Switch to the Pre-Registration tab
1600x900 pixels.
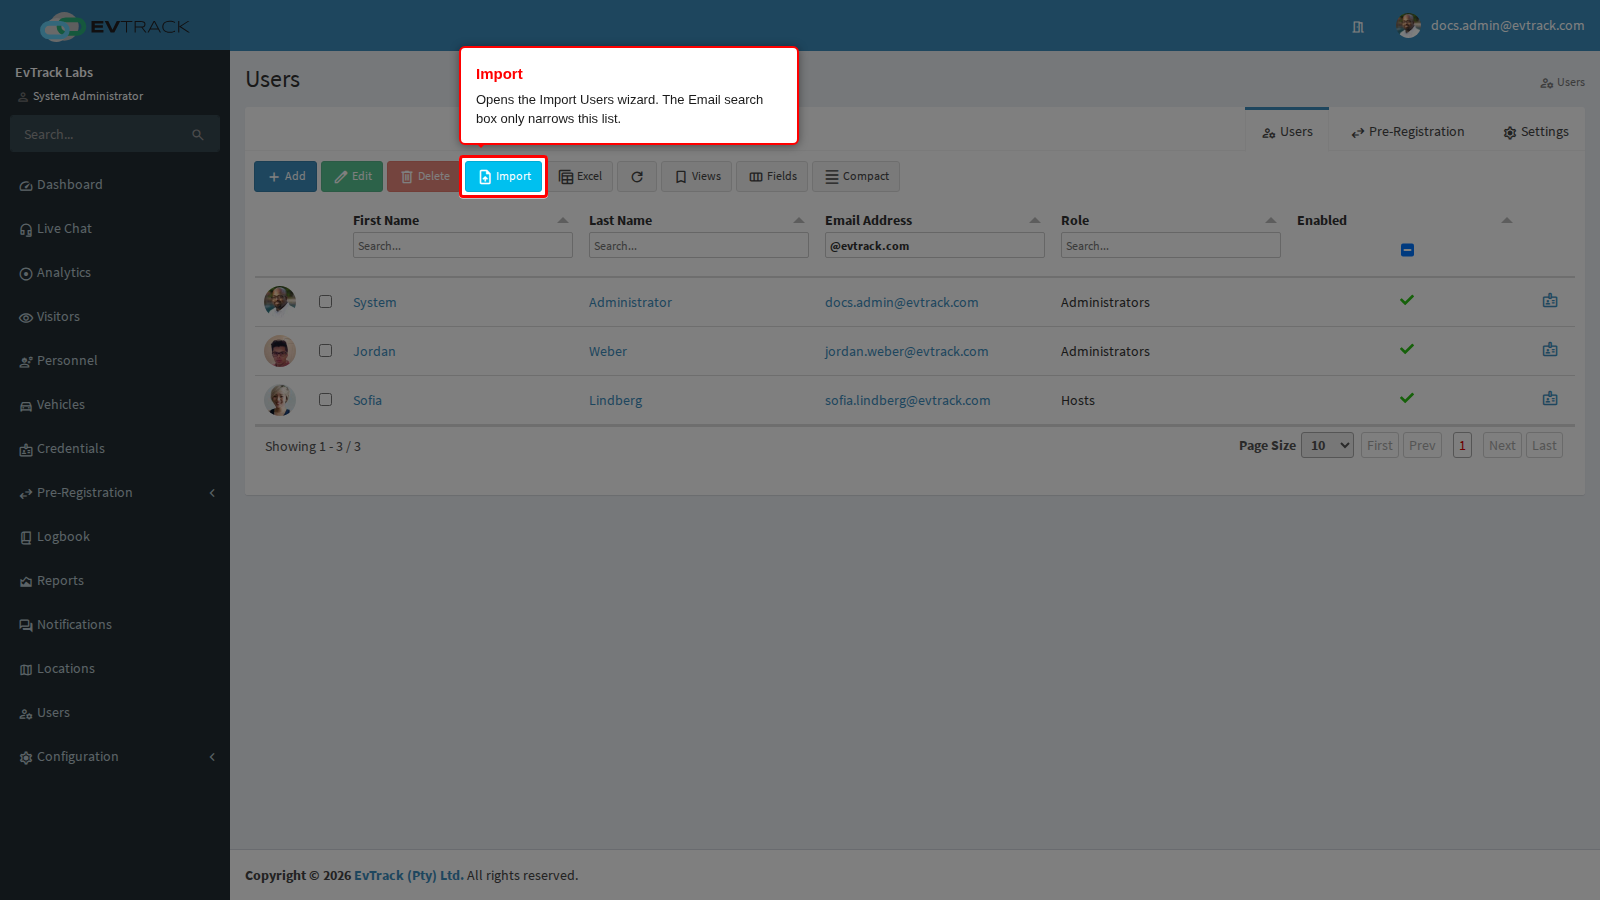(x=1407, y=132)
